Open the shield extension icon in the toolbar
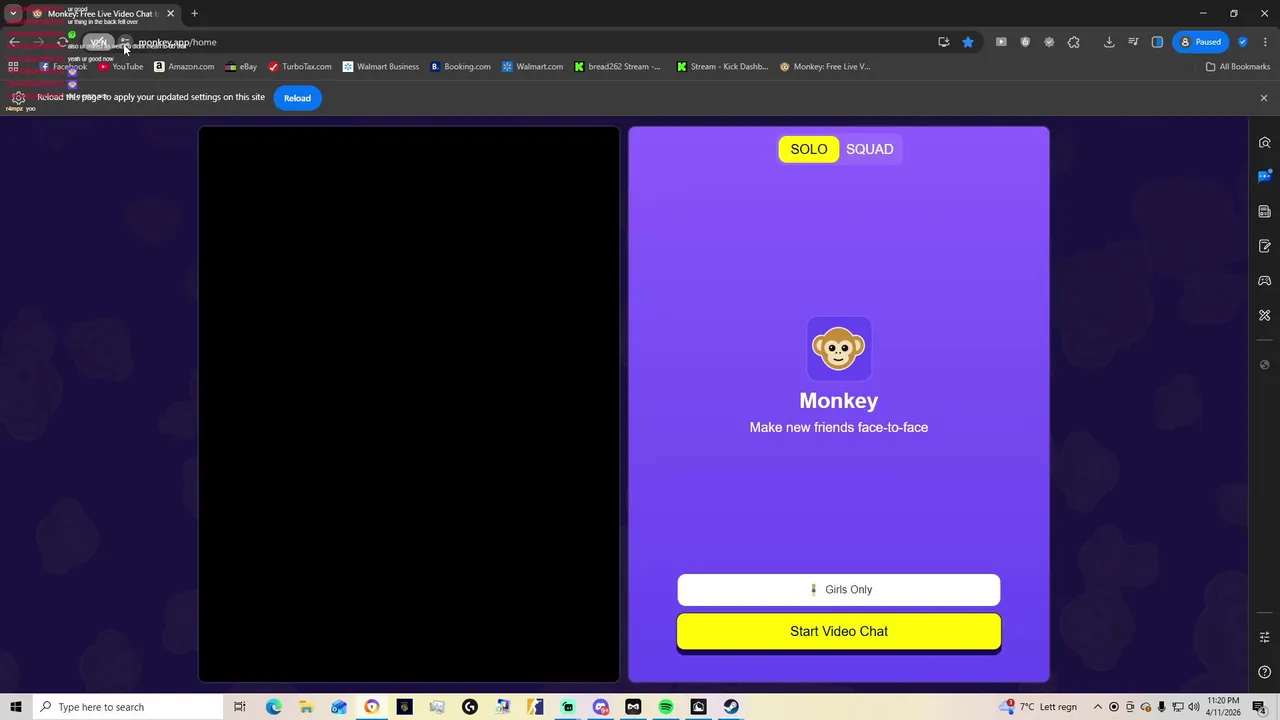 tap(1025, 42)
